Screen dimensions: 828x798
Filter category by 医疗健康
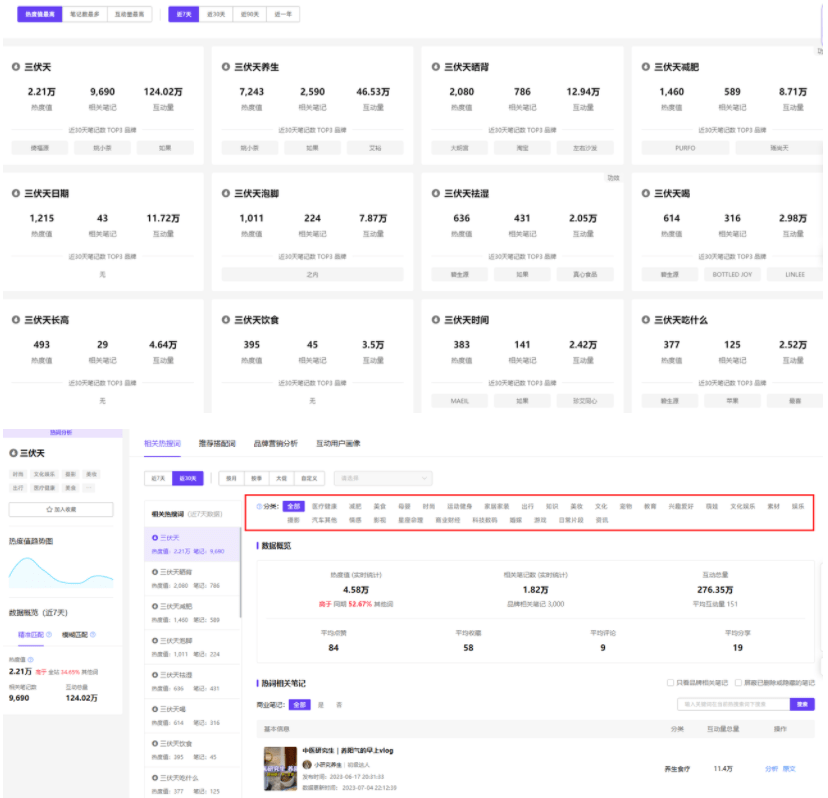tap(324, 506)
